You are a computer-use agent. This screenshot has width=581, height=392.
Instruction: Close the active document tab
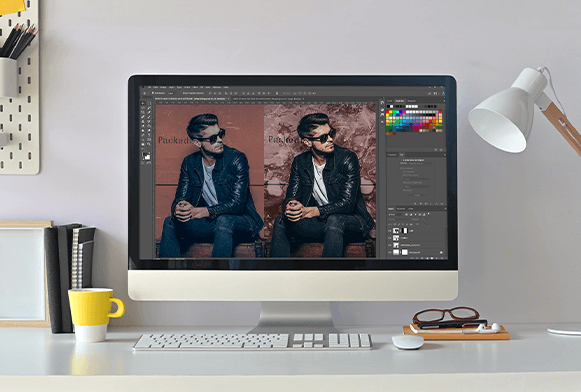[228, 99]
